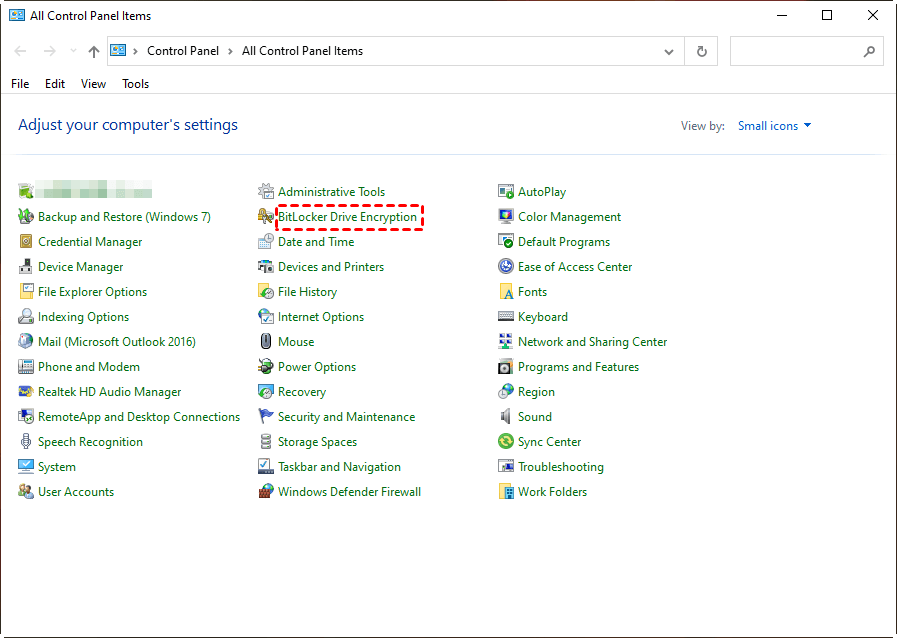897x638 pixels.
Task: Open the Programs and Features link
Action: (x=578, y=367)
